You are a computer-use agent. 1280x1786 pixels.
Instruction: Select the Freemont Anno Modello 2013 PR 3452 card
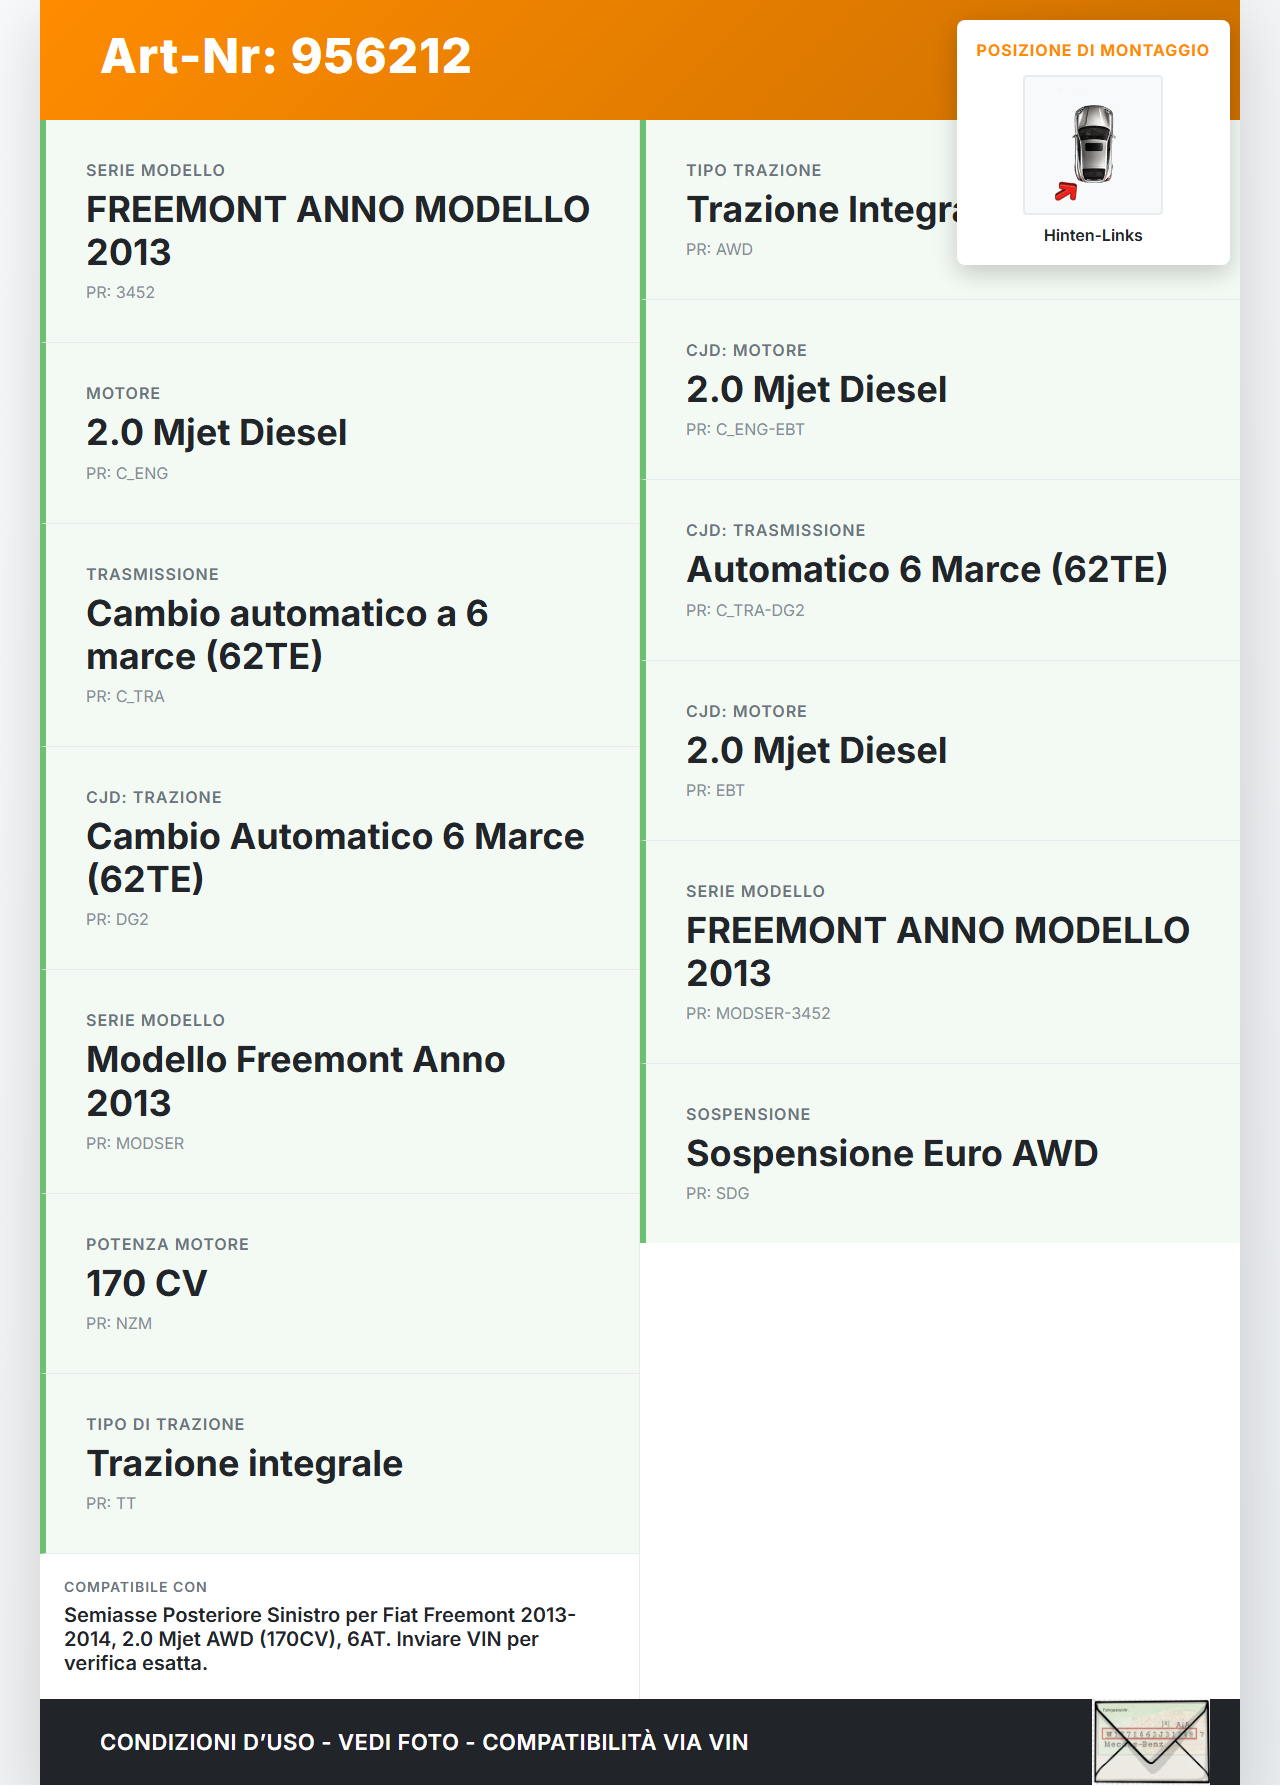[x=340, y=231]
